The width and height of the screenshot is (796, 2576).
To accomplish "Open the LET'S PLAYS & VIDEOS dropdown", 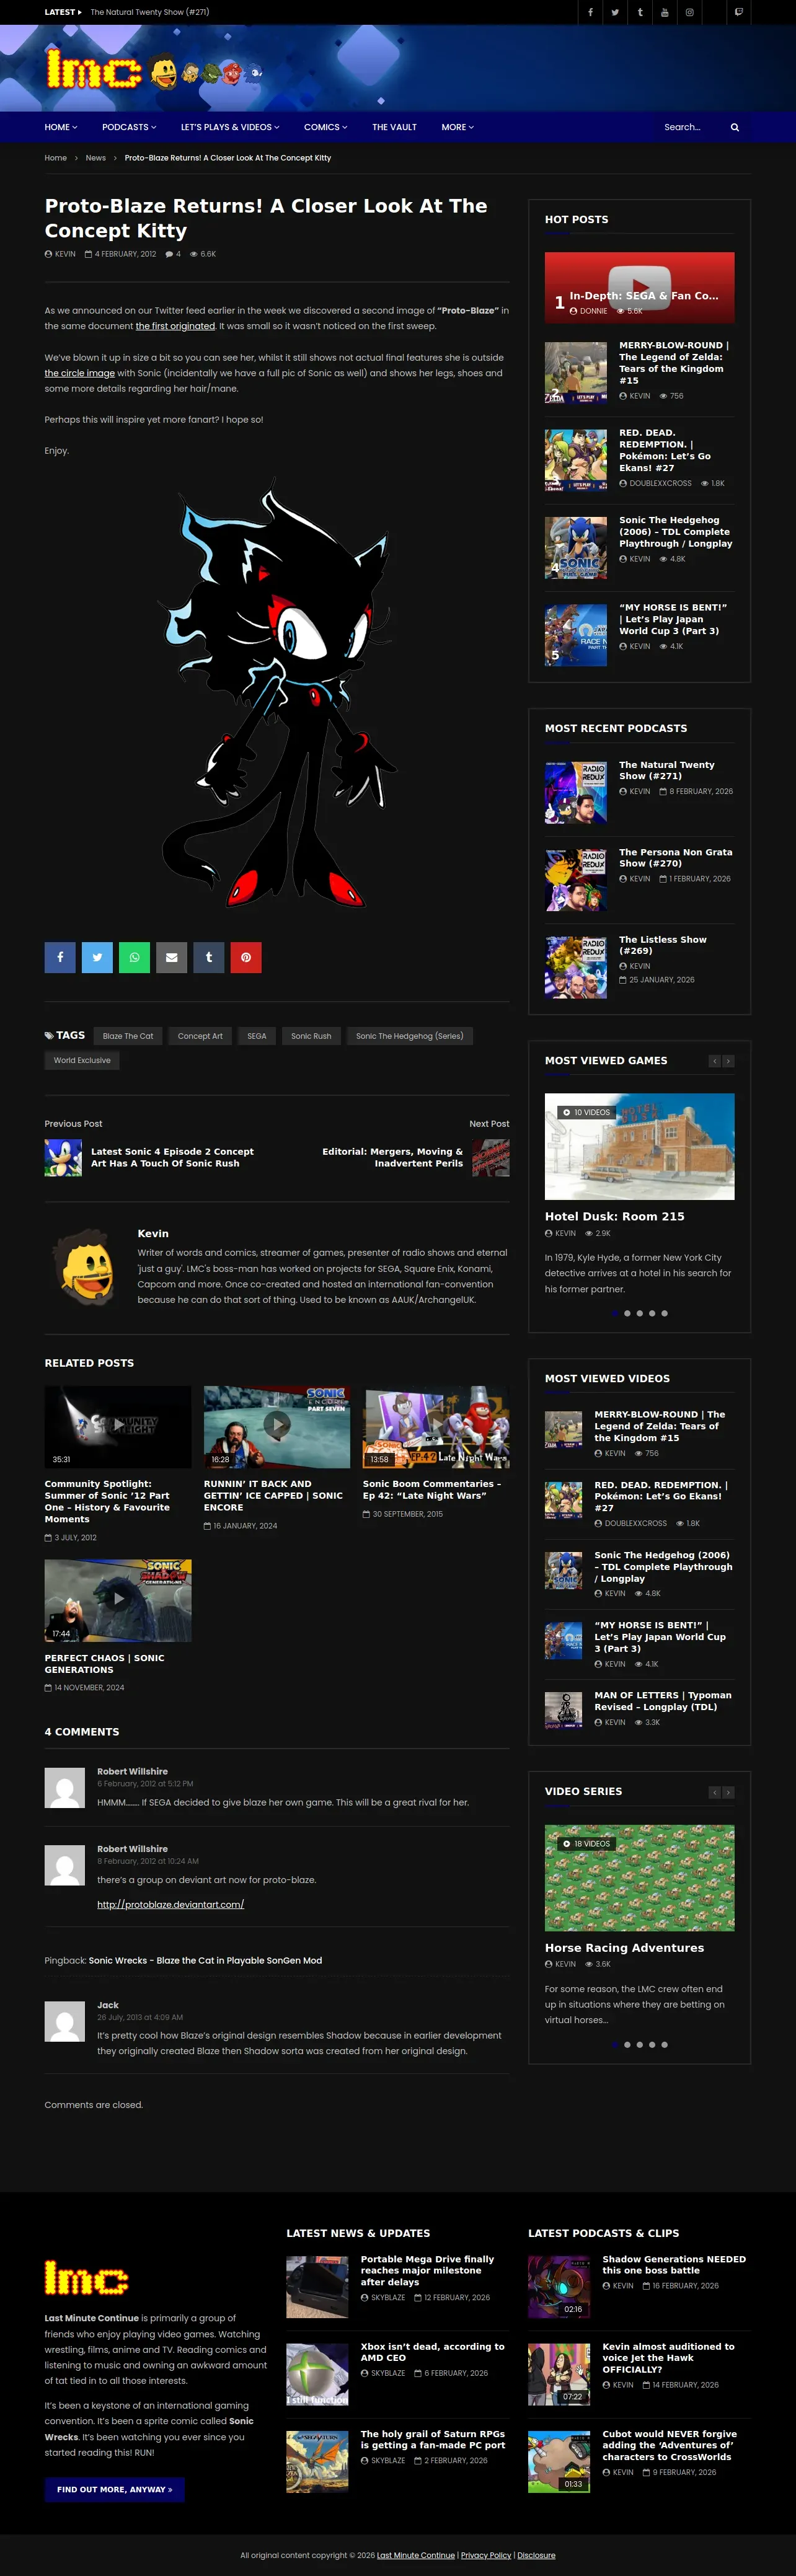I will click(x=230, y=127).
